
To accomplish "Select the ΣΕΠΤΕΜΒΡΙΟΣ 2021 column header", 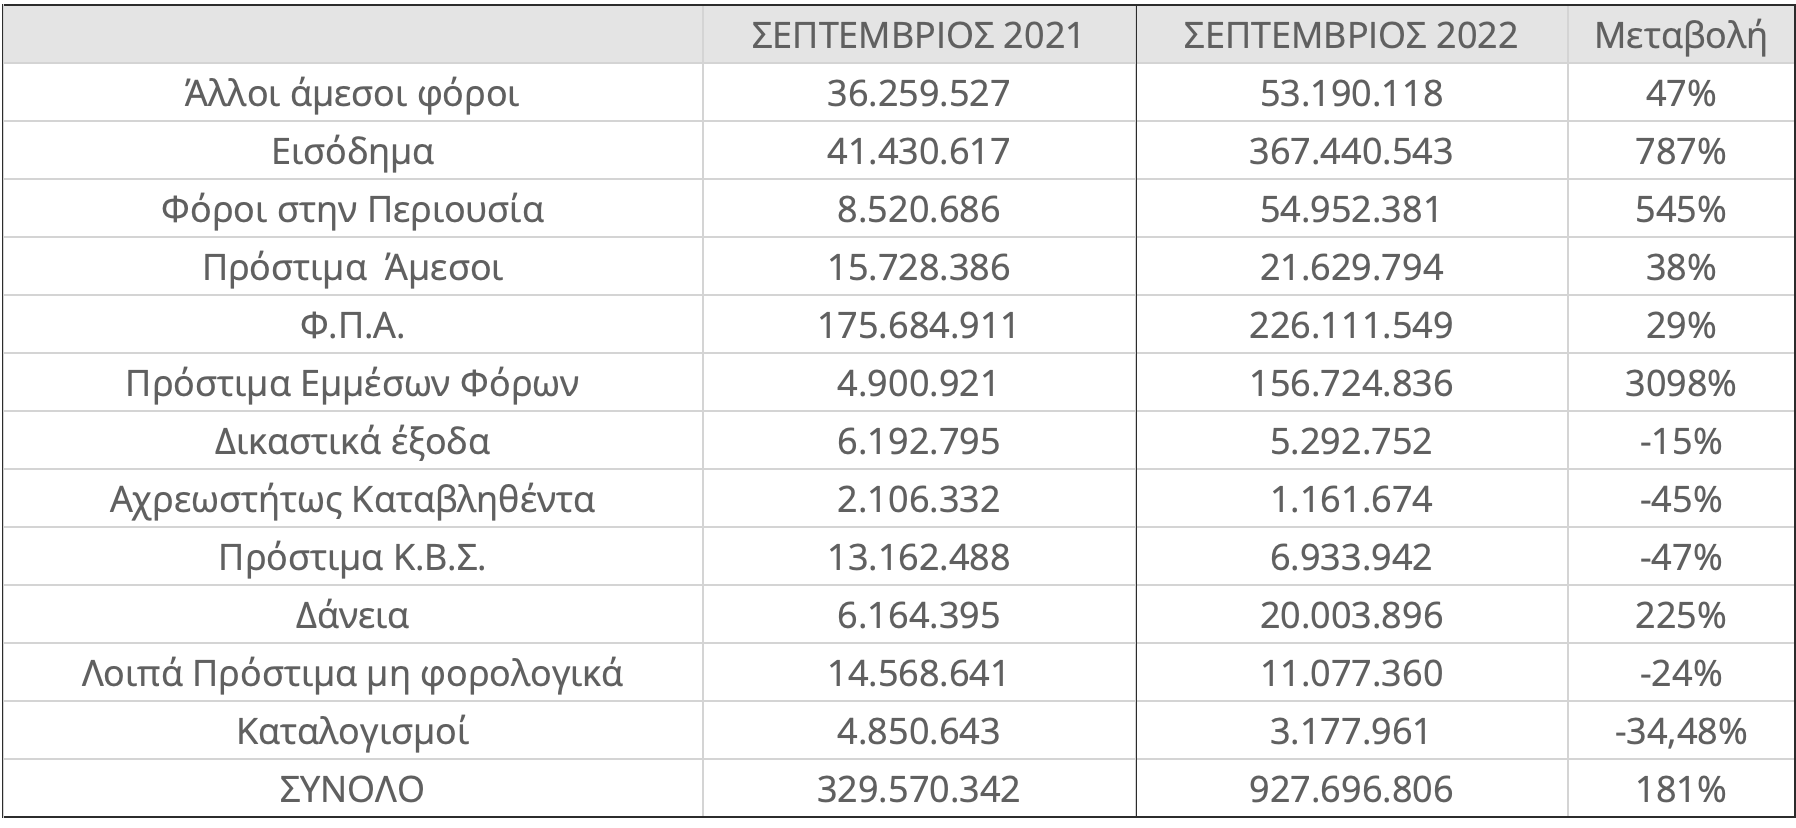I will [918, 36].
